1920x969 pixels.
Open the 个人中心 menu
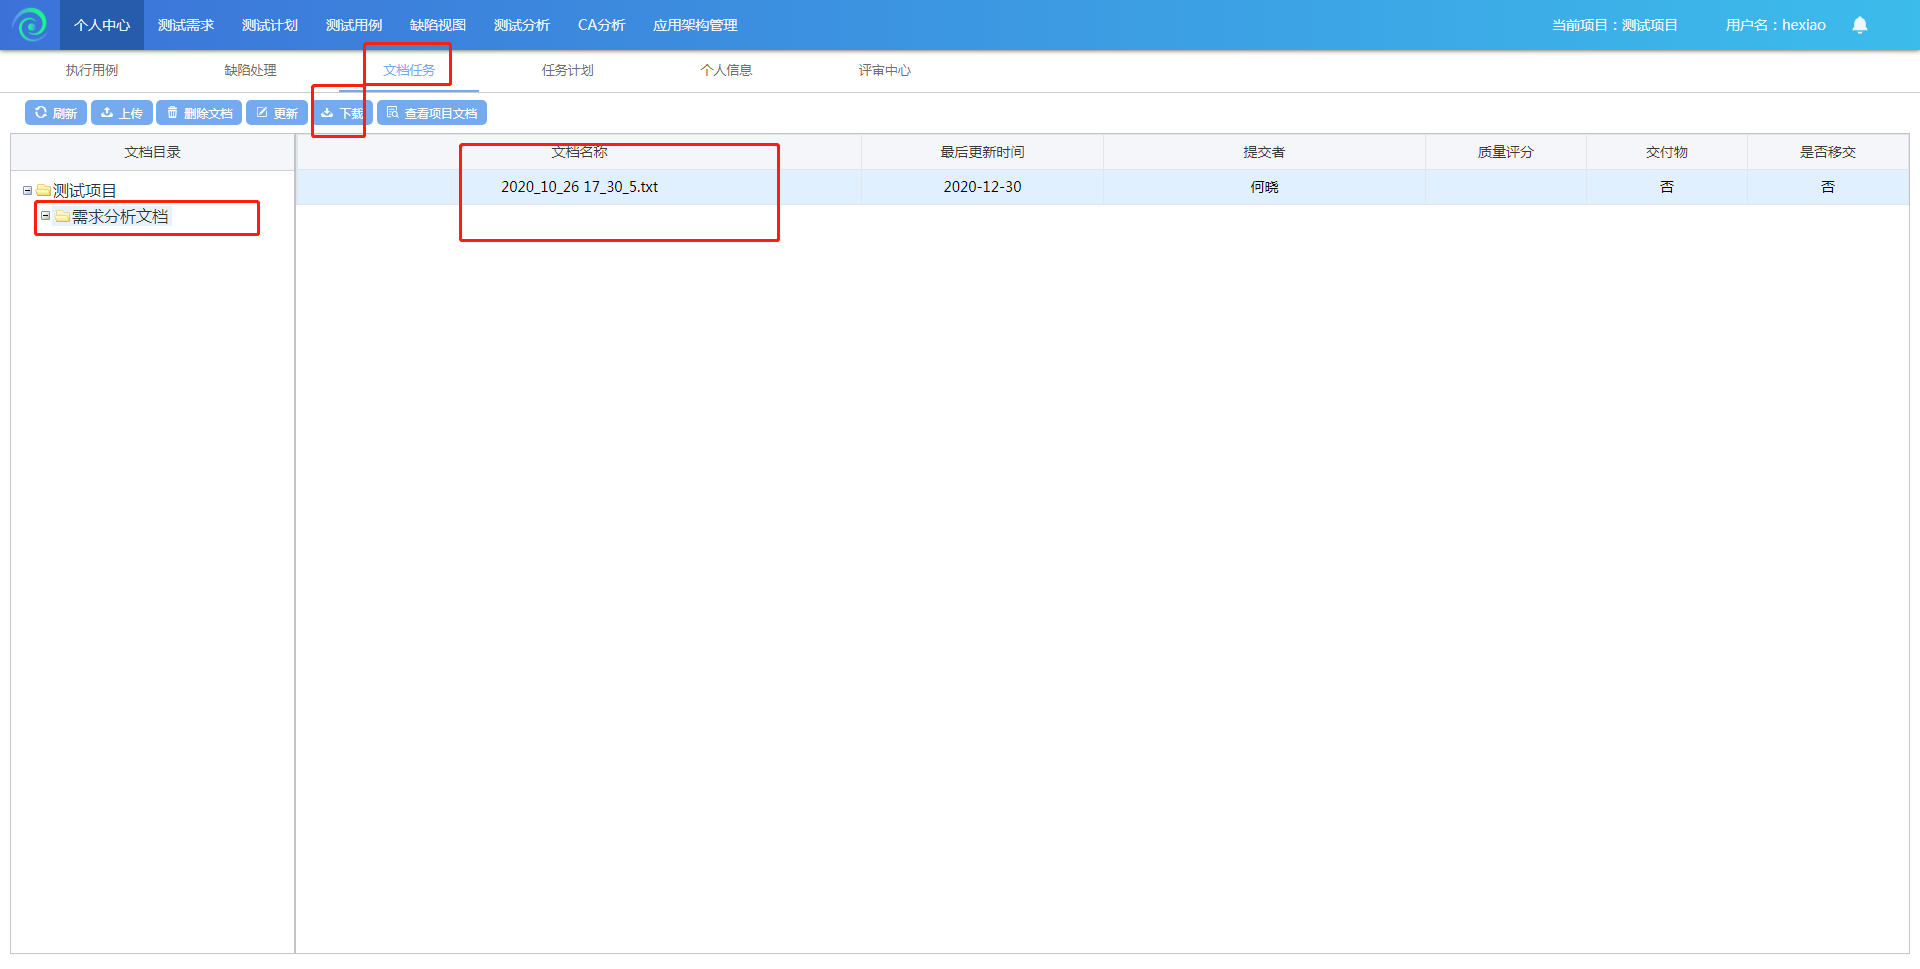pyautogui.click(x=102, y=25)
